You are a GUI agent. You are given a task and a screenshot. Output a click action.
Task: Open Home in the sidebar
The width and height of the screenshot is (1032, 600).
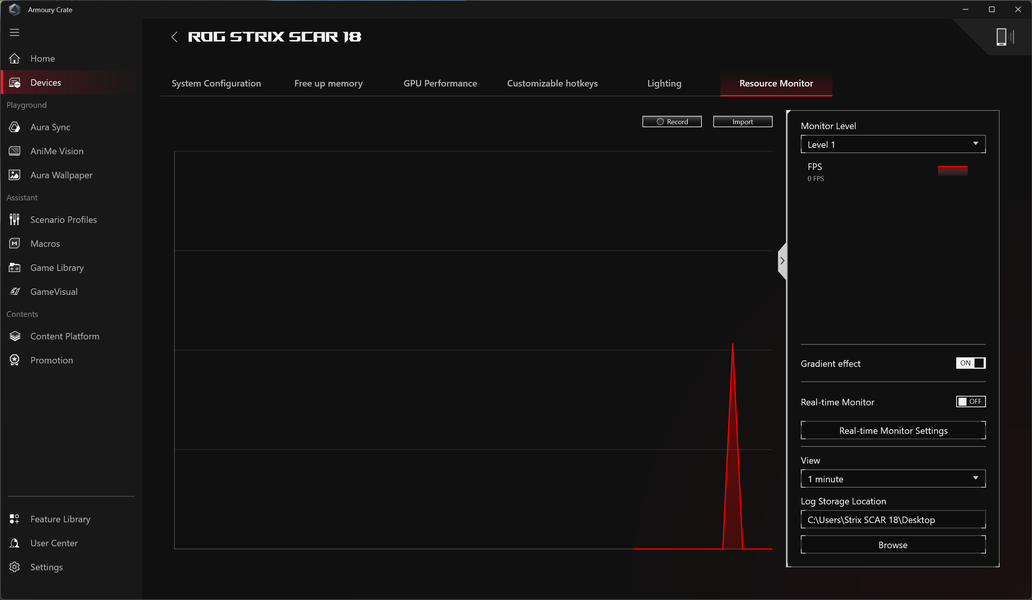point(43,59)
